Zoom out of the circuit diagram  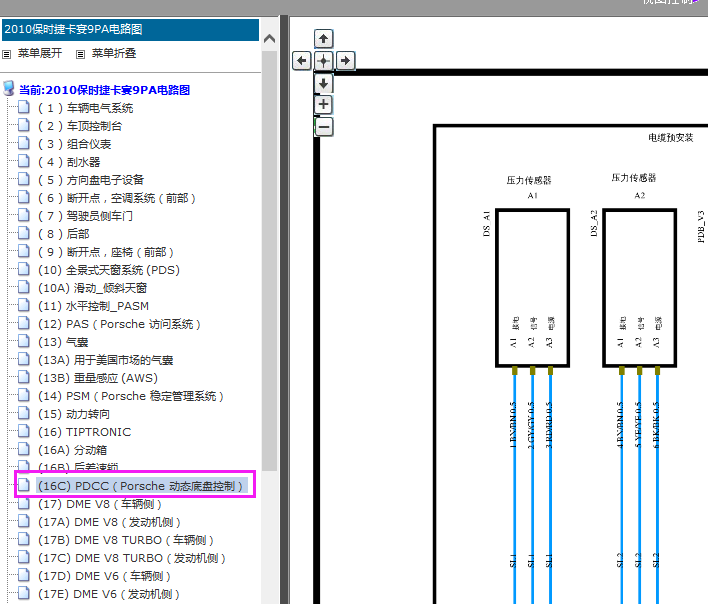pos(323,127)
